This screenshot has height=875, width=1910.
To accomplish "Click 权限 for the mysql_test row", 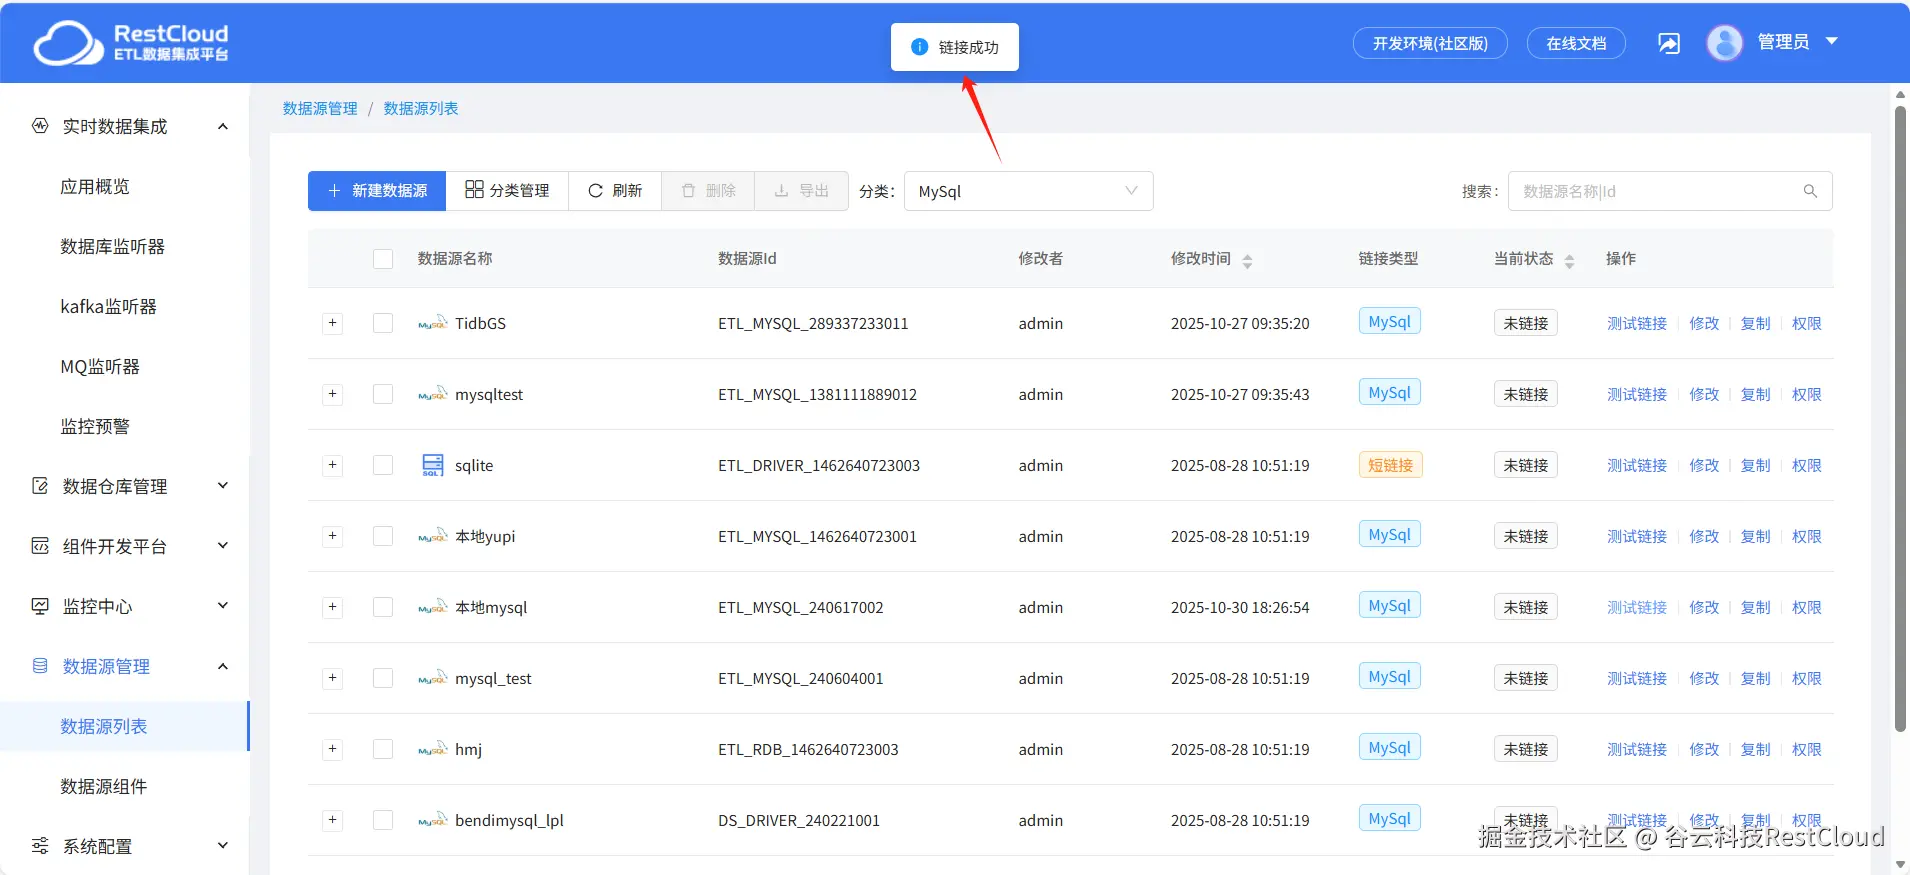I will [x=1807, y=678].
